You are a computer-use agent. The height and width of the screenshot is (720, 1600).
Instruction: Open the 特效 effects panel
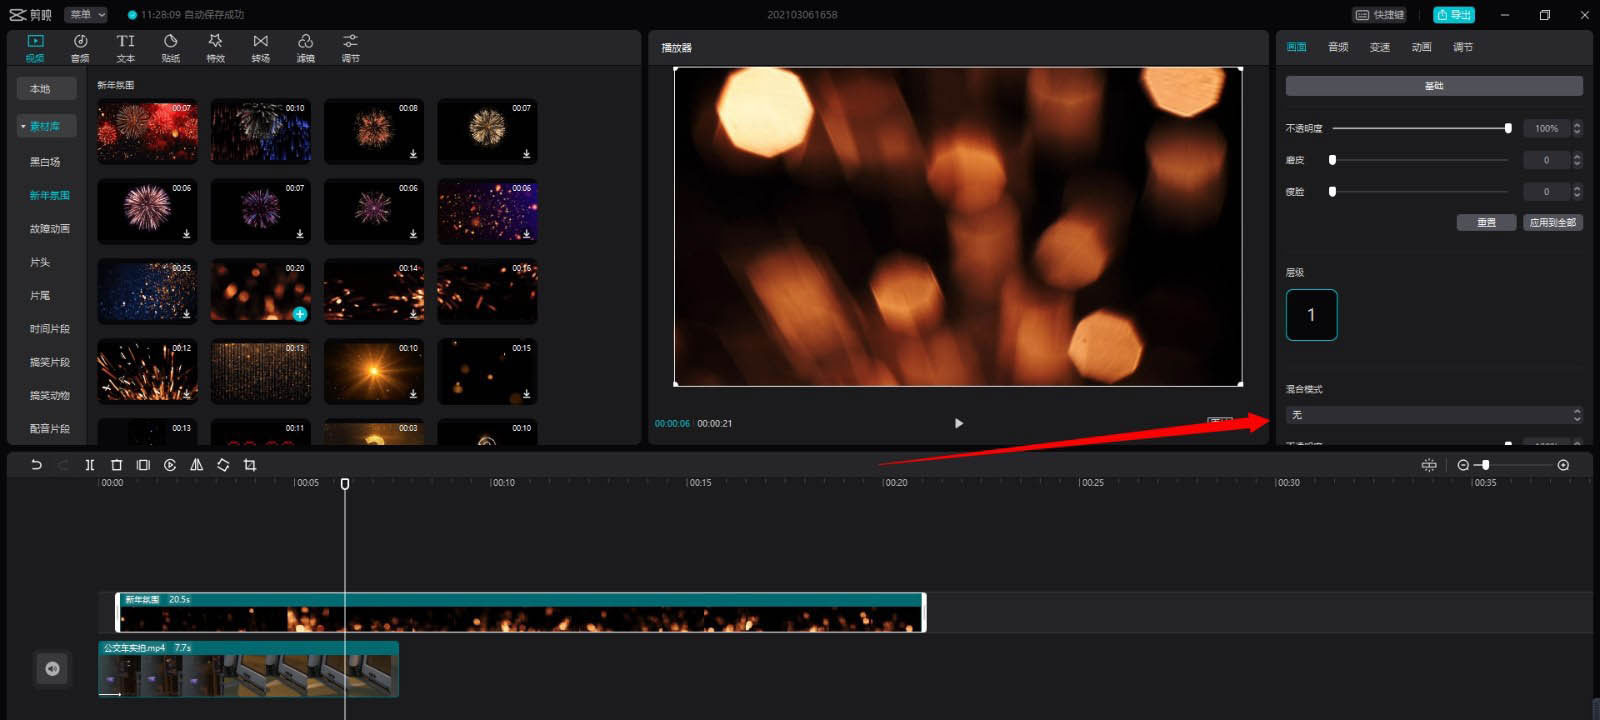pos(215,47)
